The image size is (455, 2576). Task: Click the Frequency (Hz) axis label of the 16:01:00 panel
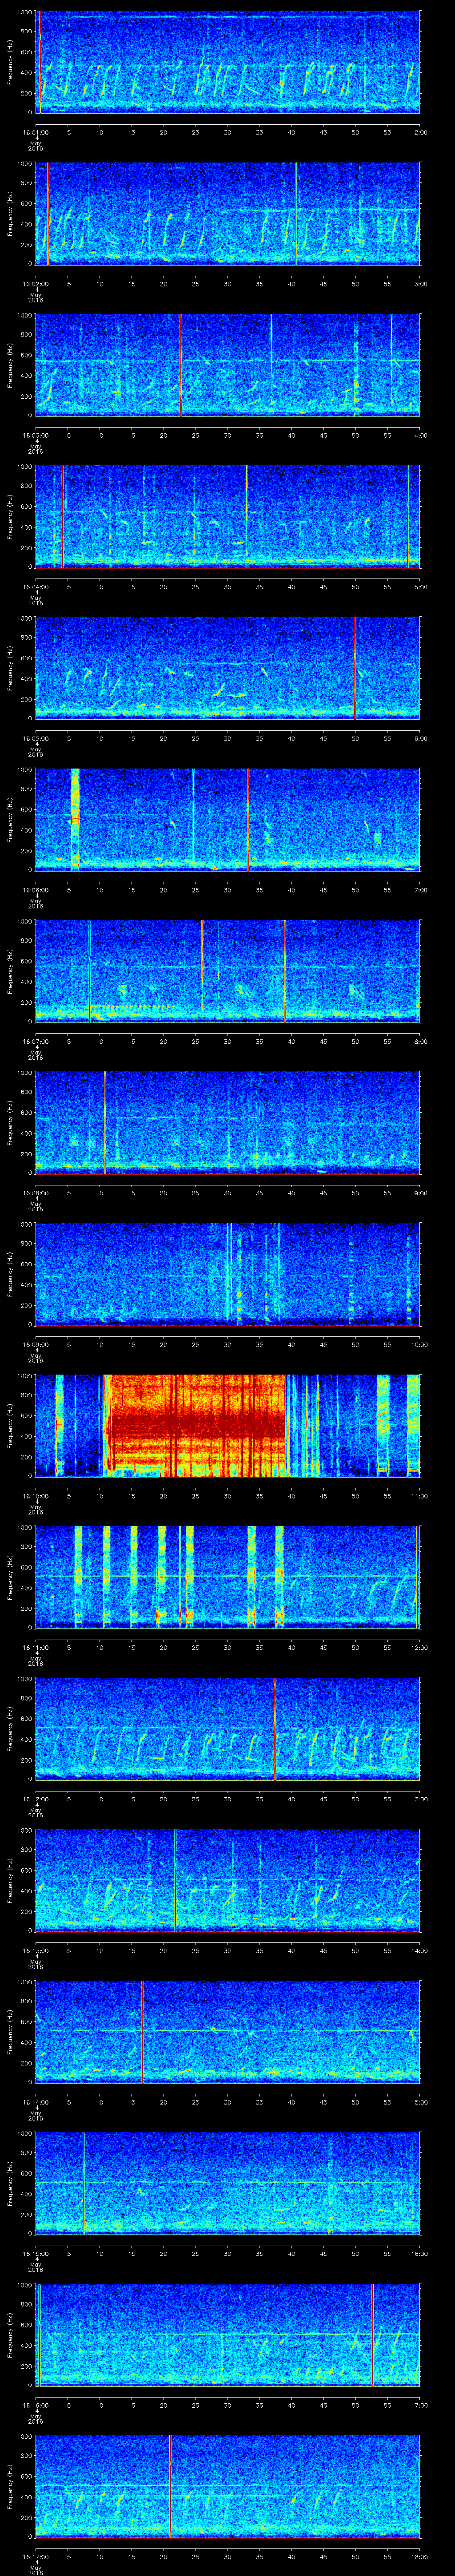(10, 62)
